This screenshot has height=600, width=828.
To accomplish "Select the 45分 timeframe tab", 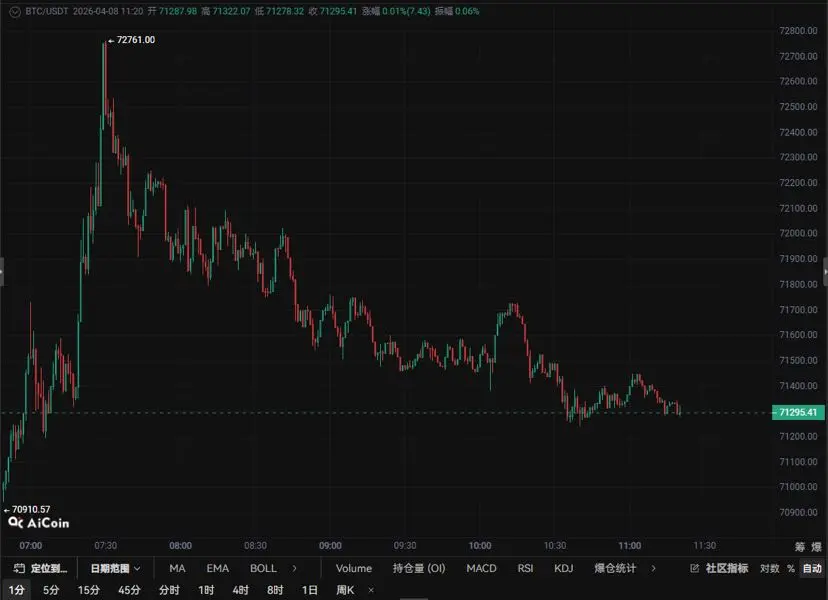I will 129,590.
